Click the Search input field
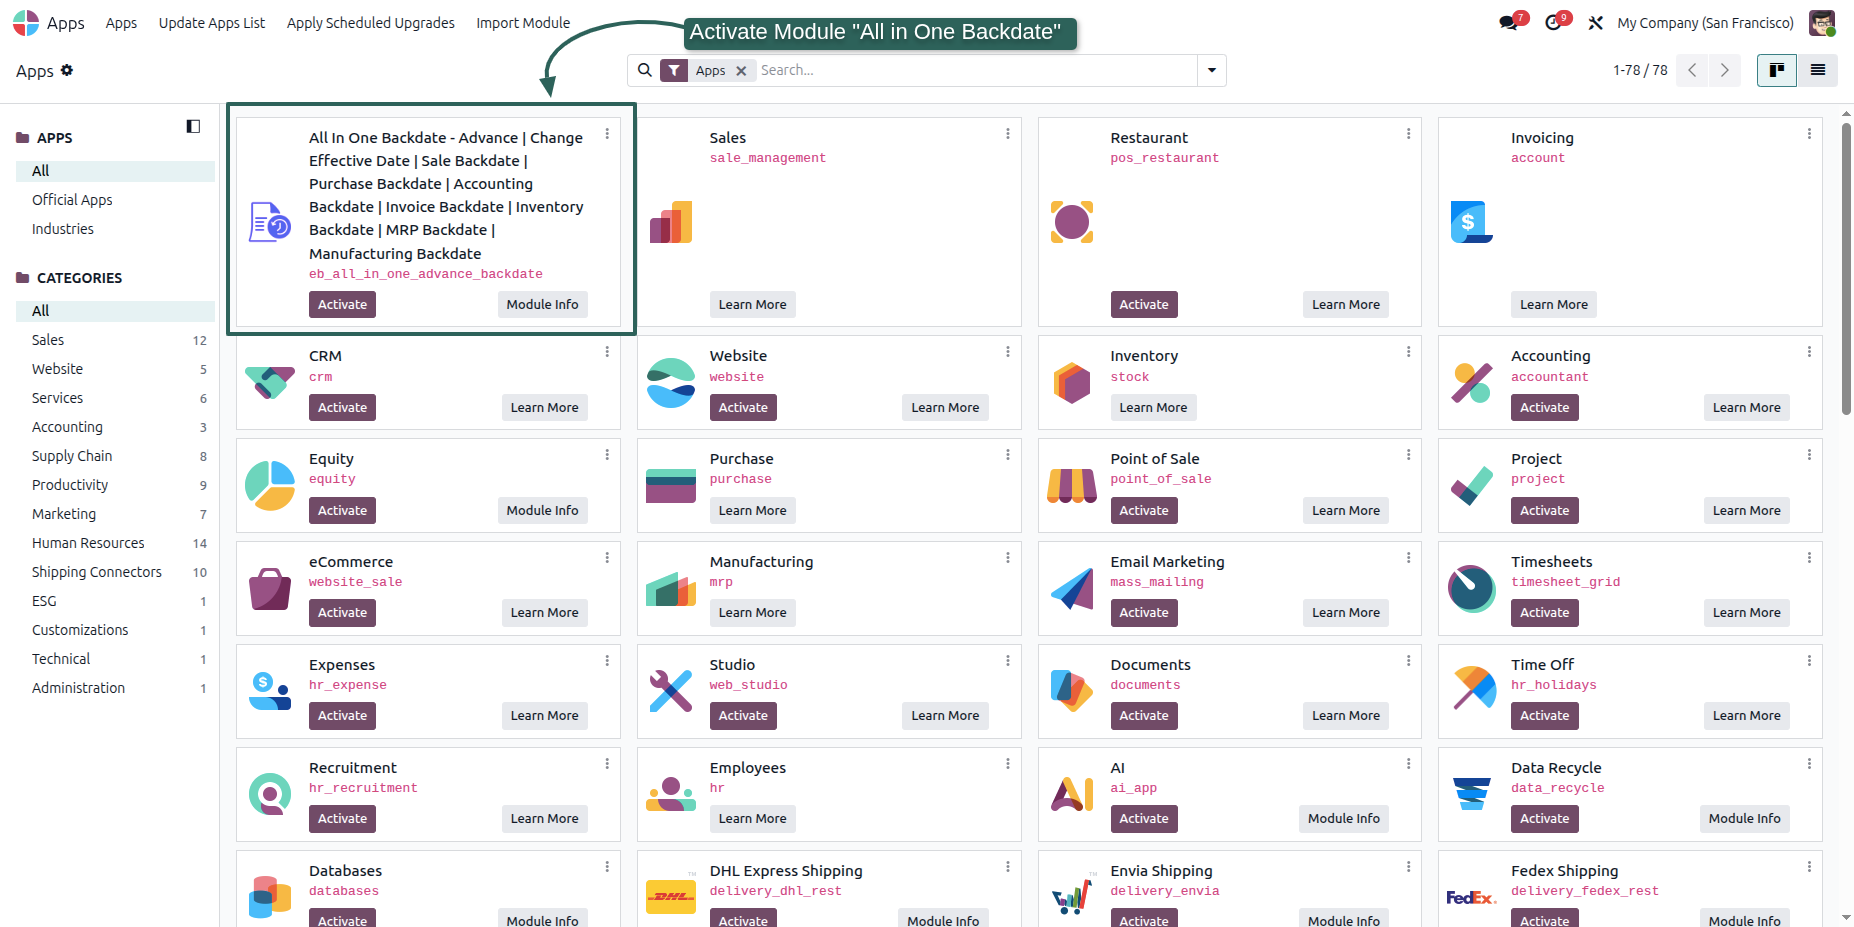This screenshot has width=1854, height=927. point(975,70)
